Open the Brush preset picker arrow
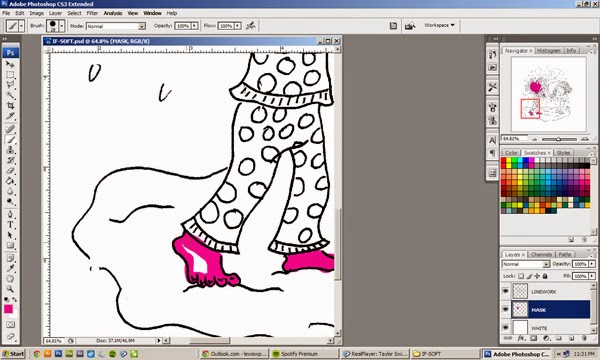Viewport: 600px width, 360px height. 62,26
